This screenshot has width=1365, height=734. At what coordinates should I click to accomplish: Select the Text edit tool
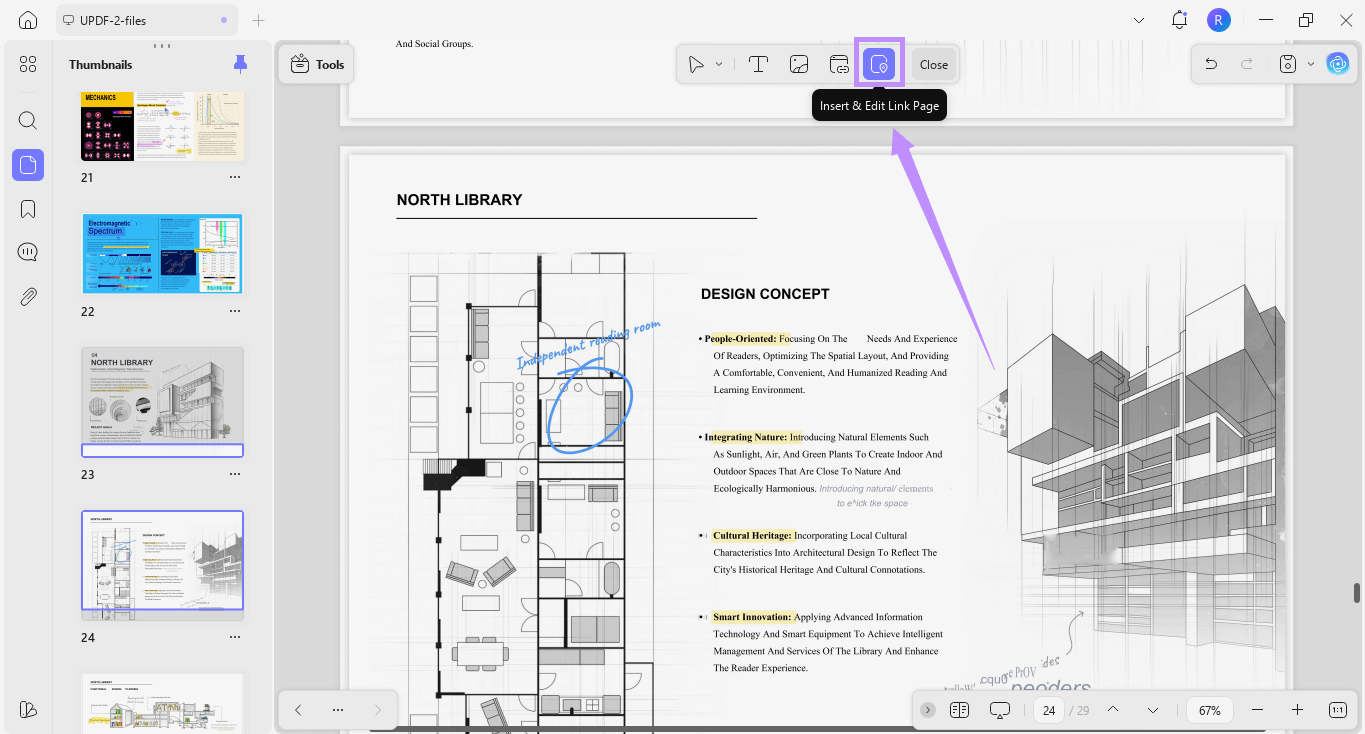pos(758,64)
